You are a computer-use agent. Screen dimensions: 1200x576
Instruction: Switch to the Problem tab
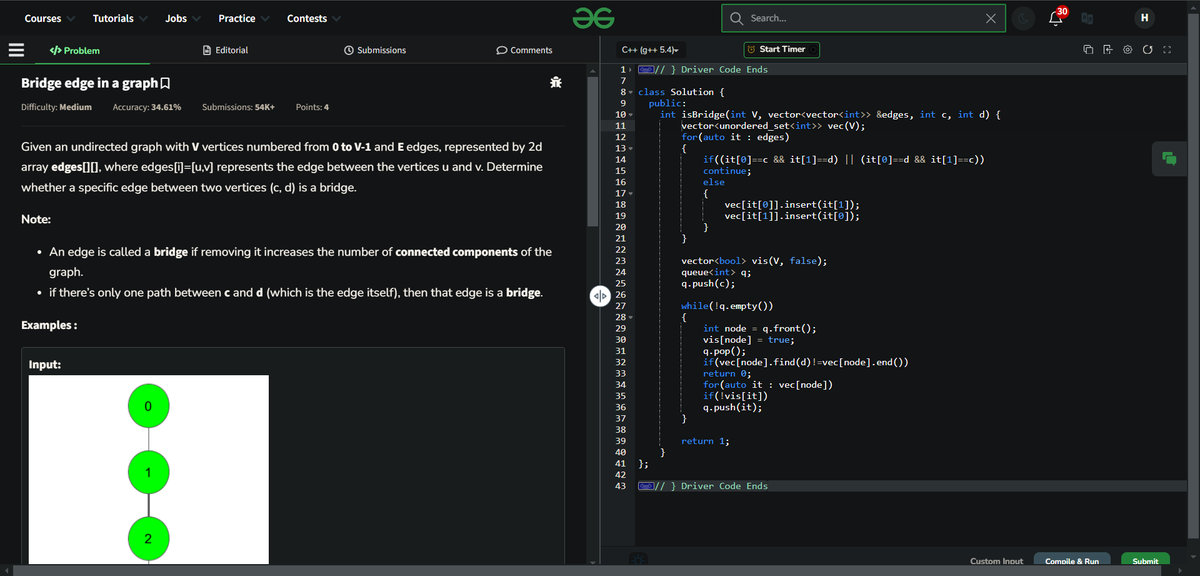pyautogui.click(x=74, y=50)
